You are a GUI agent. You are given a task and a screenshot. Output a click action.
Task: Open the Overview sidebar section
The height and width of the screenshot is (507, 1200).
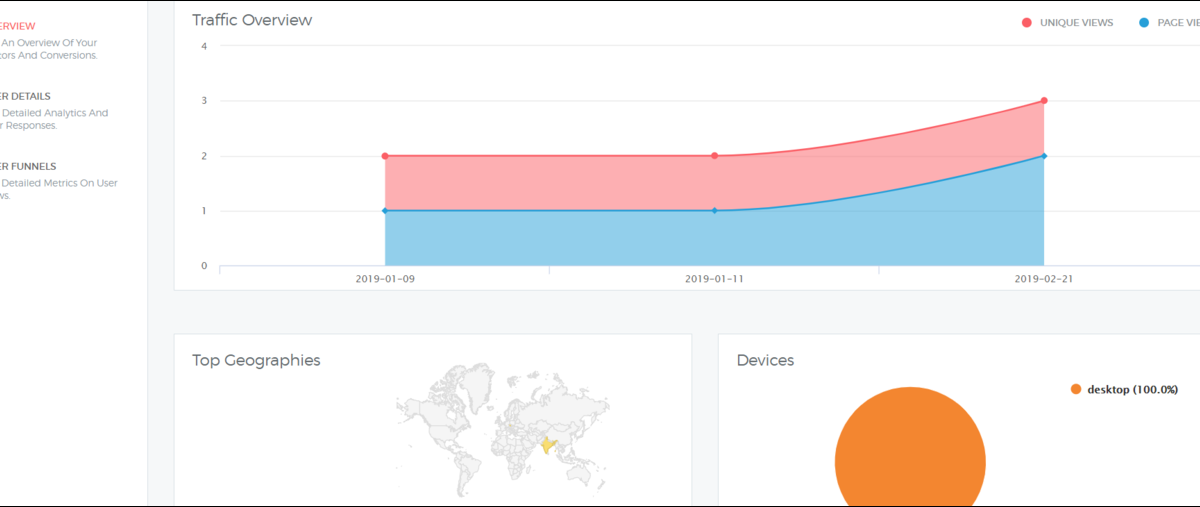(18, 26)
